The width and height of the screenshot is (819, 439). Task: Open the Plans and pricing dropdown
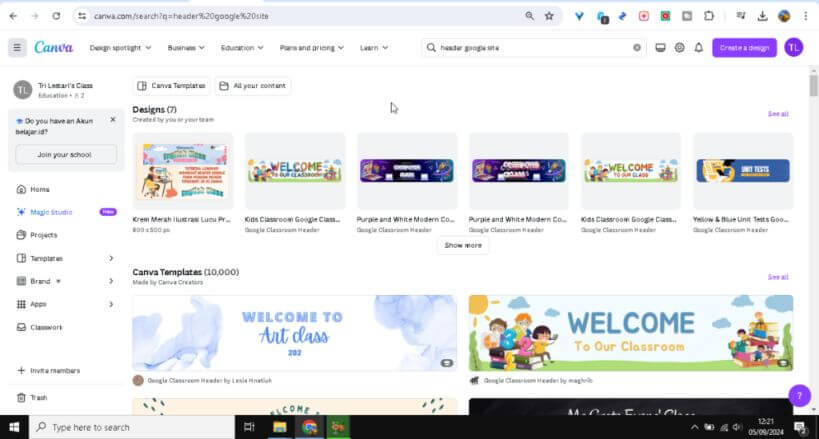[312, 48]
